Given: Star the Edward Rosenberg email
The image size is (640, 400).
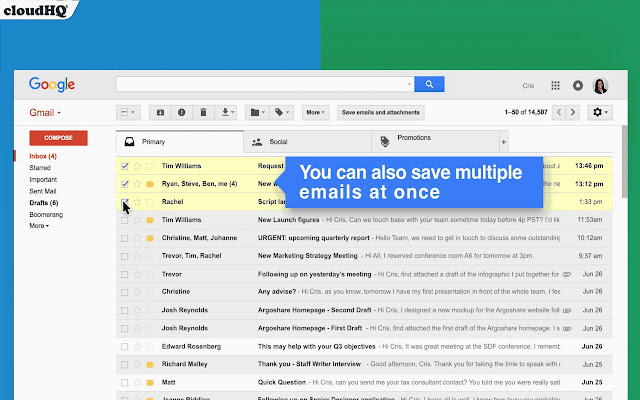Looking at the screenshot, I should click(x=138, y=347).
